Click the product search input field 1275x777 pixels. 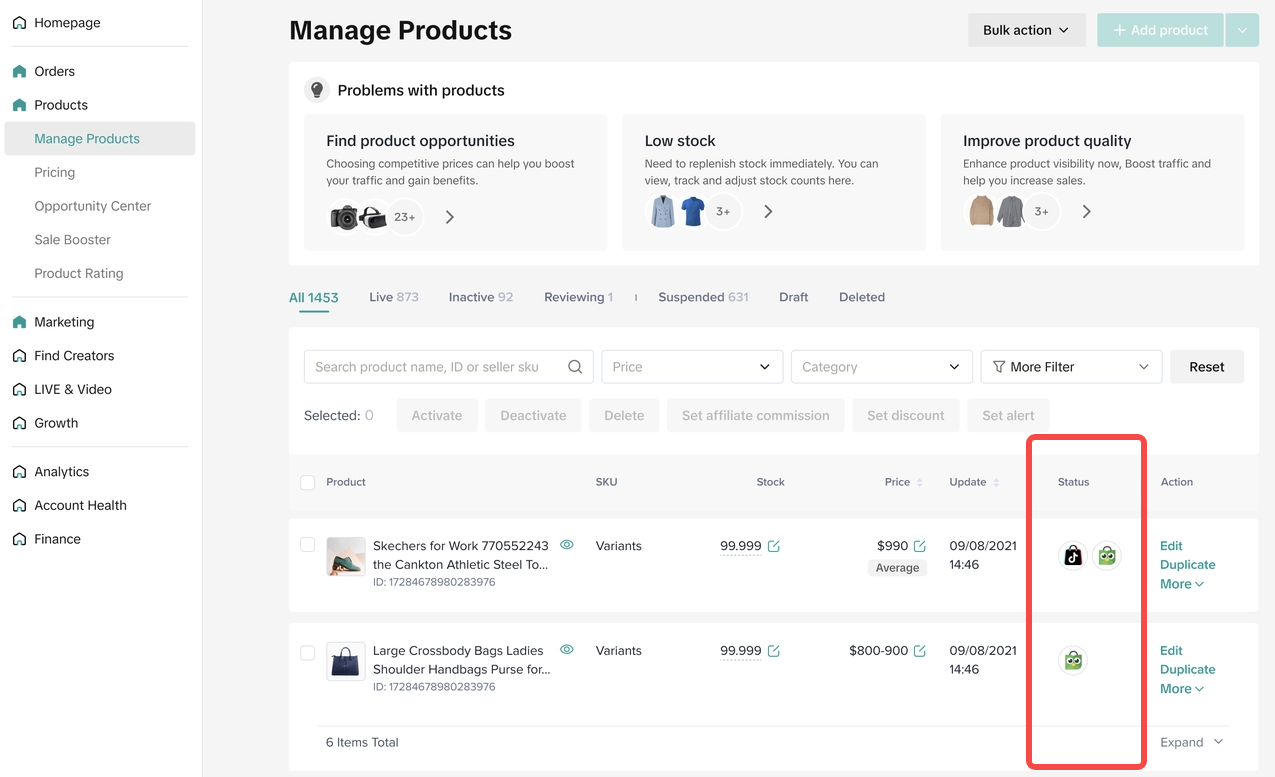(x=435, y=367)
